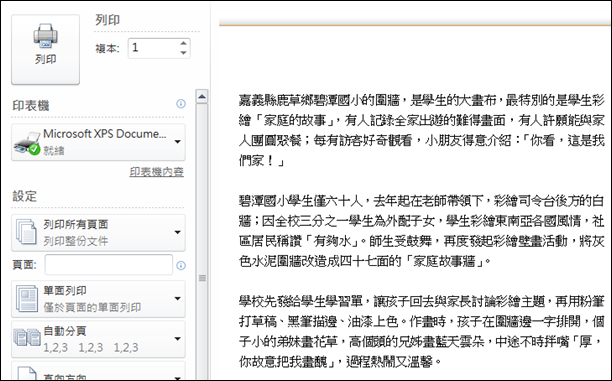This screenshot has width=612, height=381.
Task: Click the stacked pages icon for 列印所有頁面
Action: coord(26,232)
